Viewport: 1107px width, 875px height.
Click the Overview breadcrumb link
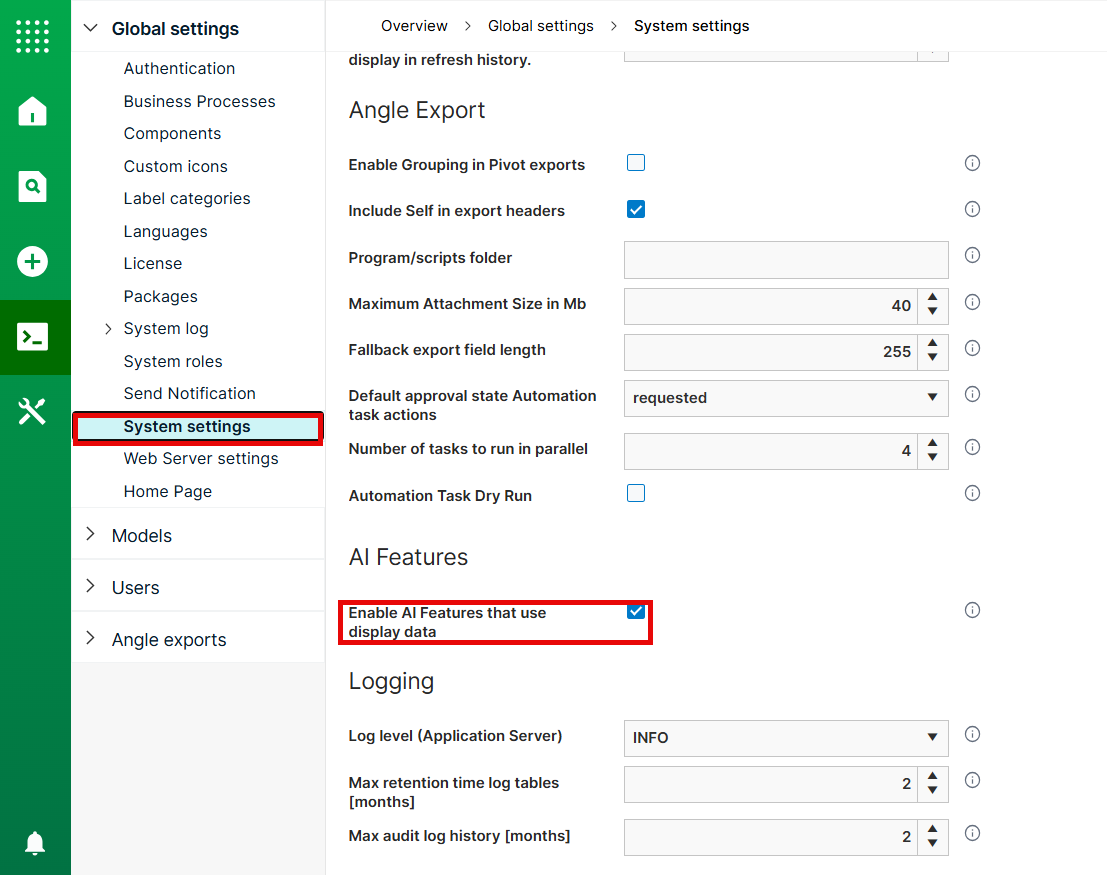click(414, 26)
